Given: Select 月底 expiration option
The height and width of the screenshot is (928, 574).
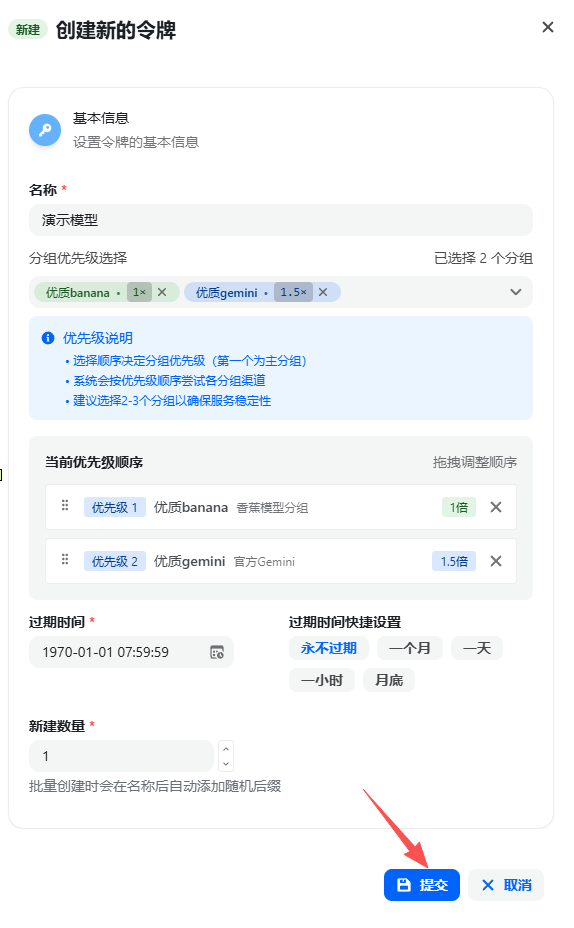Looking at the screenshot, I should tap(389, 680).
